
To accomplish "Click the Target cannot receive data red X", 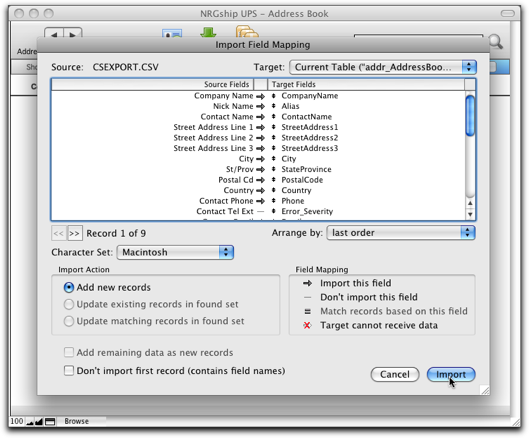I will pos(307,325).
